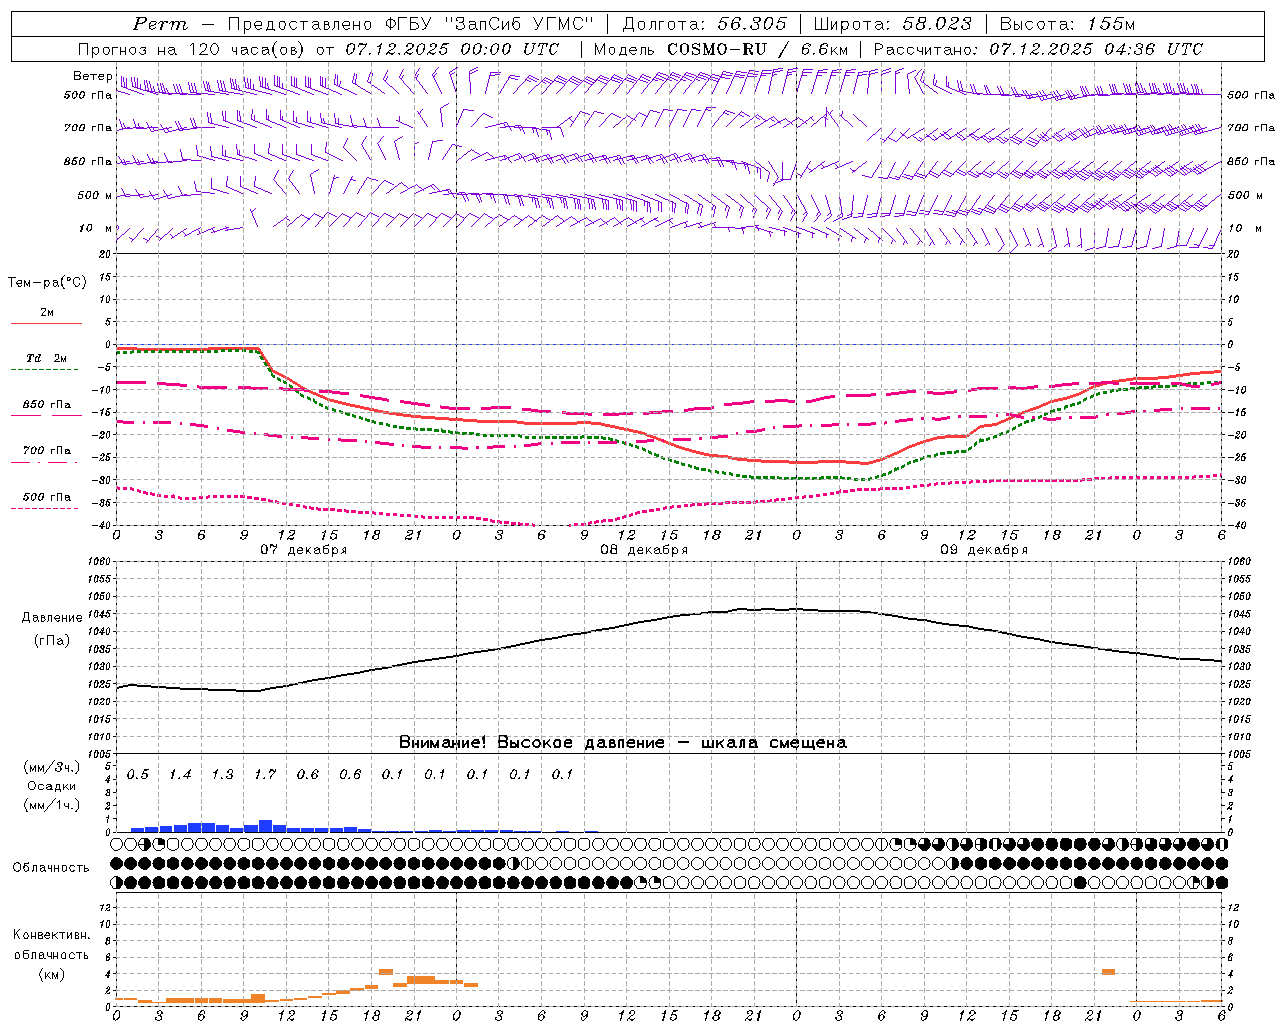Click the "Долгота: 56.305" field
This screenshot has height=1024, width=1280.
coord(704,24)
